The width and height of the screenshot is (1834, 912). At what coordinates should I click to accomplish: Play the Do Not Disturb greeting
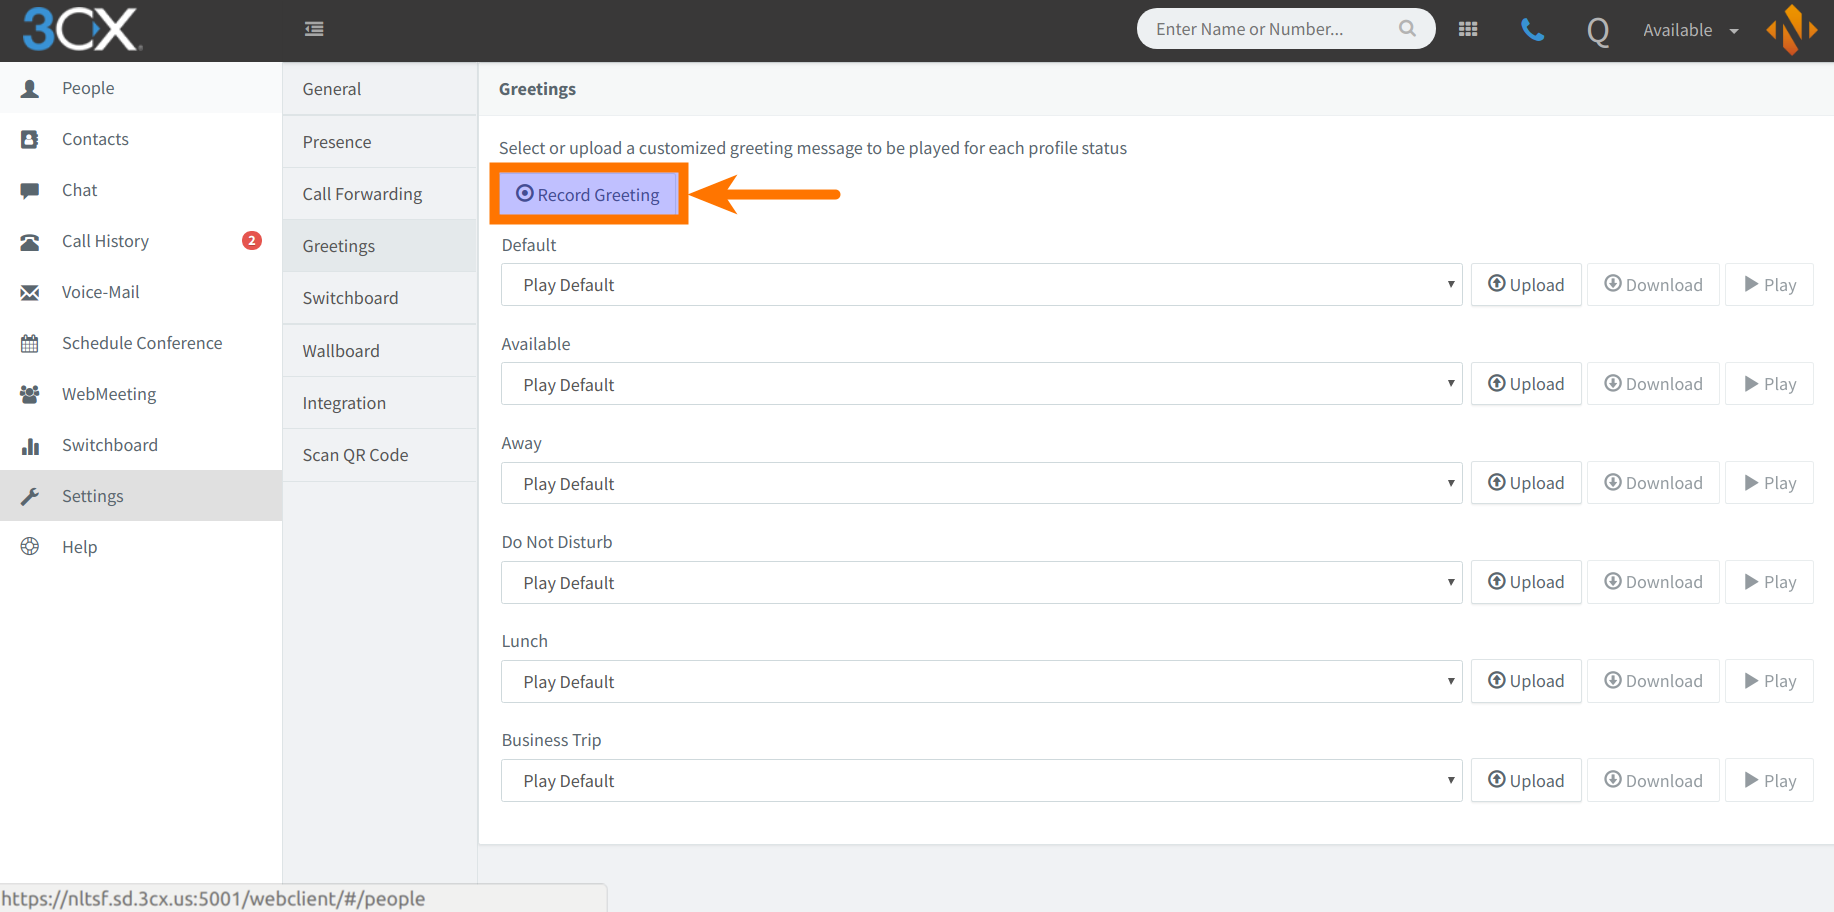click(x=1770, y=582)
